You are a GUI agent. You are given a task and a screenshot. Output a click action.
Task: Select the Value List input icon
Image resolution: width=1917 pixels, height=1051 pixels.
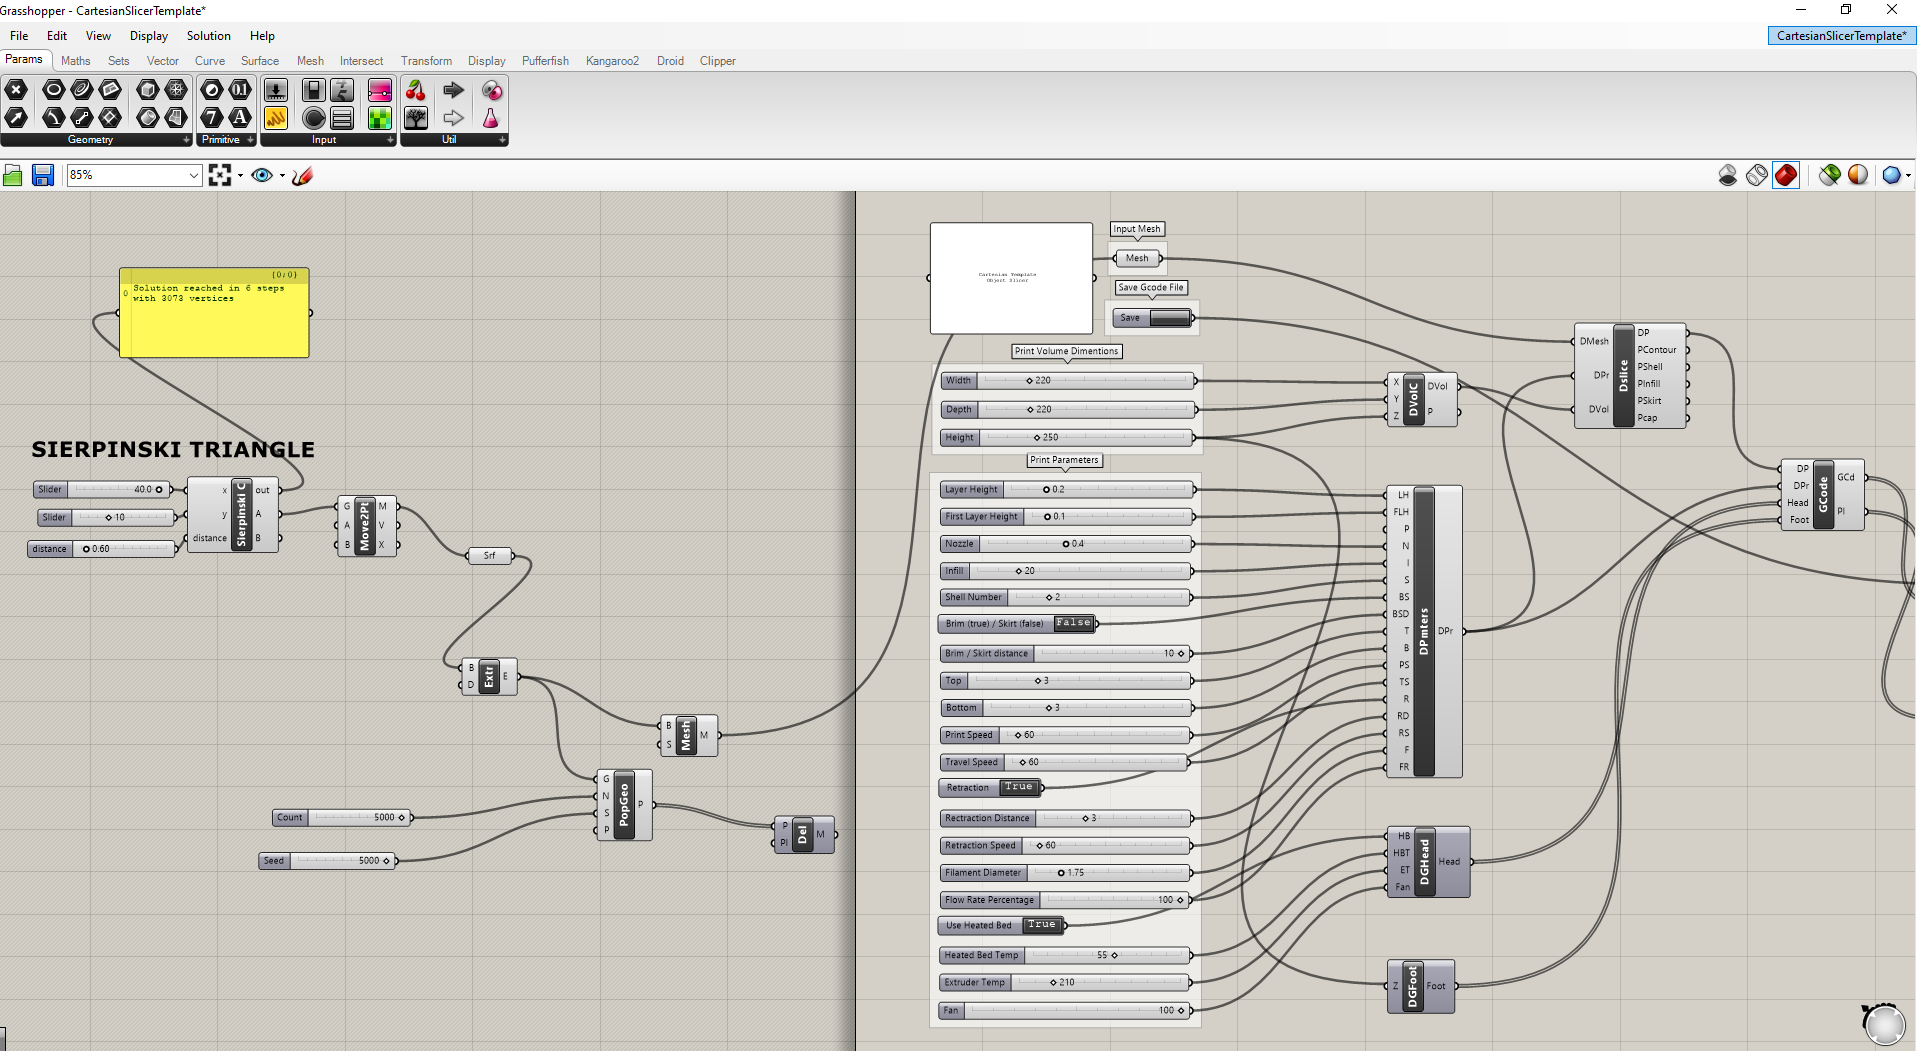click(342, 118)
